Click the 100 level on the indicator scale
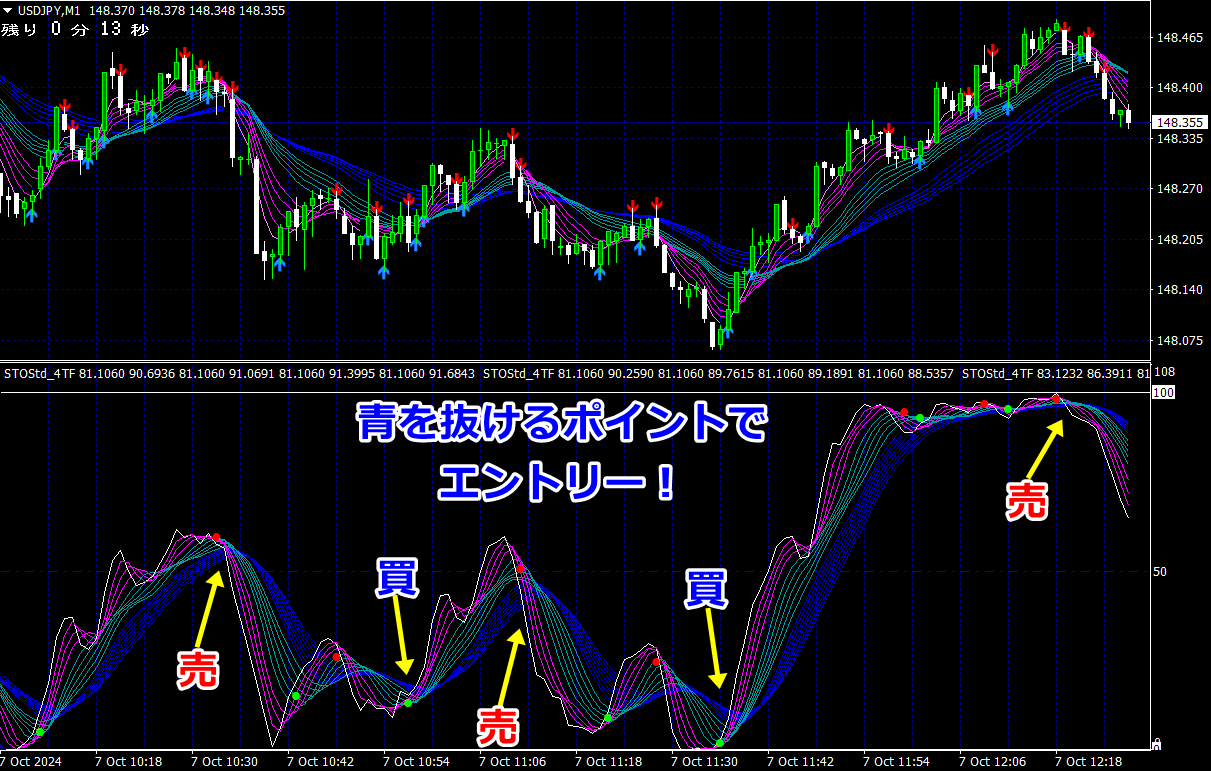Viewport: 1211px width, 771px height. point(1163,393)
